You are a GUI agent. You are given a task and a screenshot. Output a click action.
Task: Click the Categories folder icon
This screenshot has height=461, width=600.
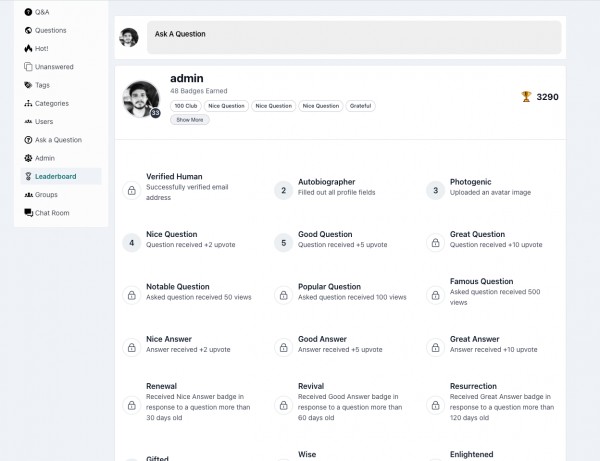point(28,103)
